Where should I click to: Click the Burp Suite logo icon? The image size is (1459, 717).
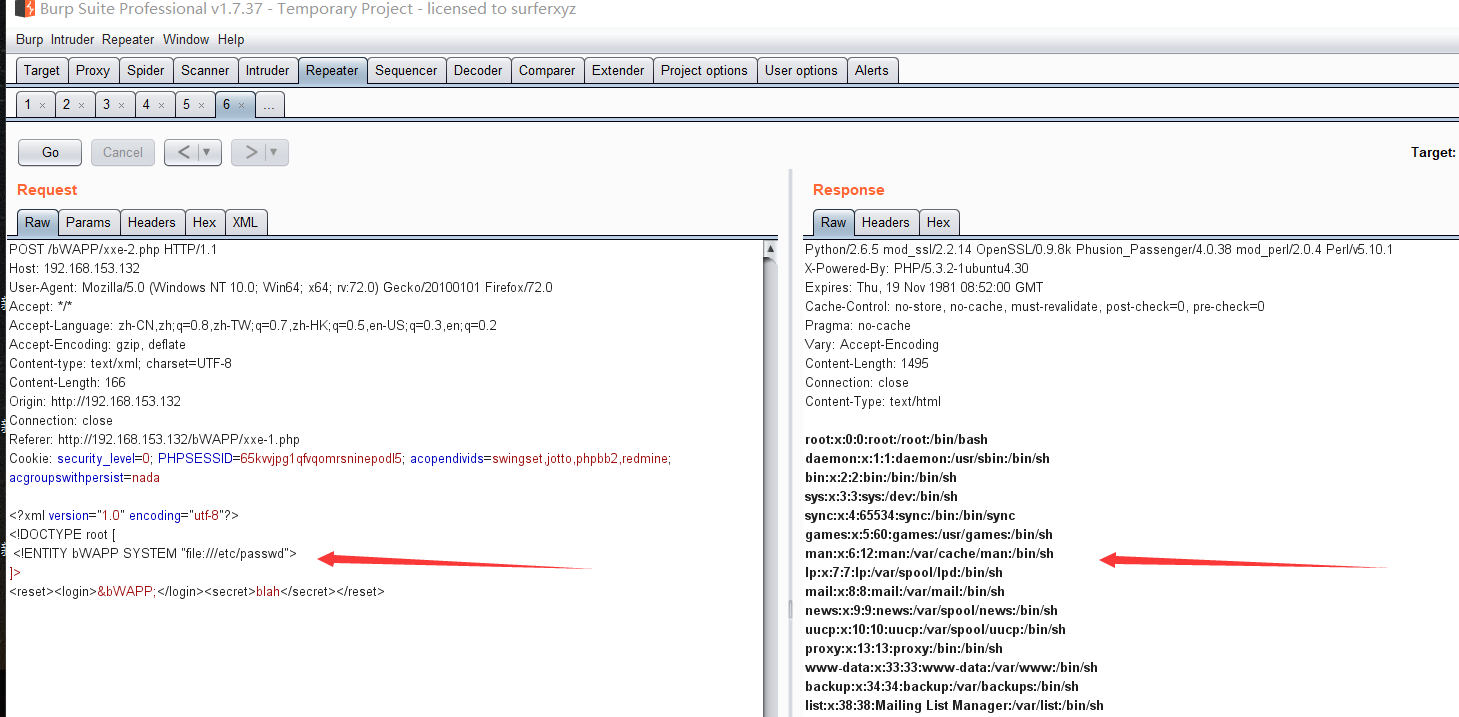tap(24, 9)
